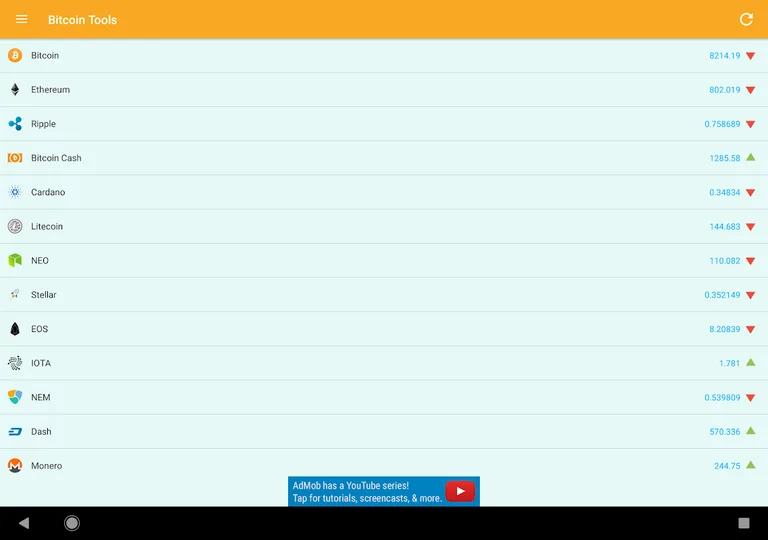Click the red down arrow for NEO

tap(750, 261)
